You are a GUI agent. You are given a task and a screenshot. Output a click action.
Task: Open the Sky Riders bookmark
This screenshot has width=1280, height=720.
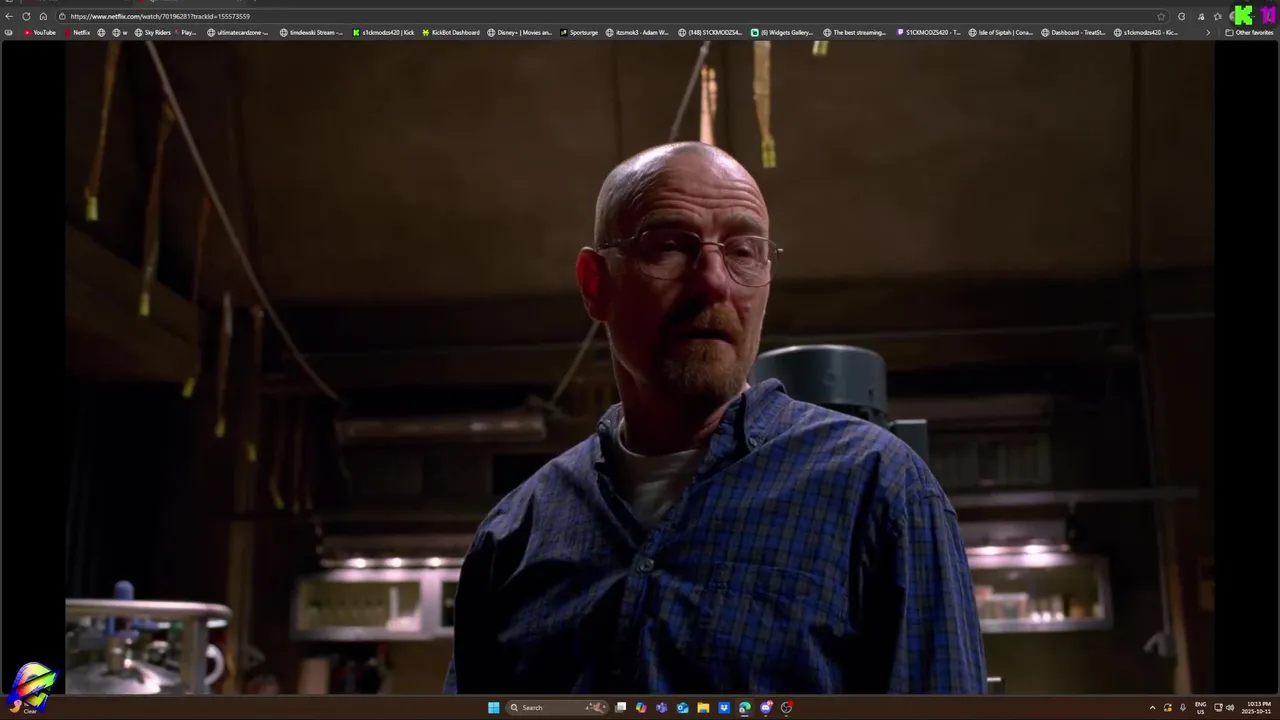pos(152,33)
